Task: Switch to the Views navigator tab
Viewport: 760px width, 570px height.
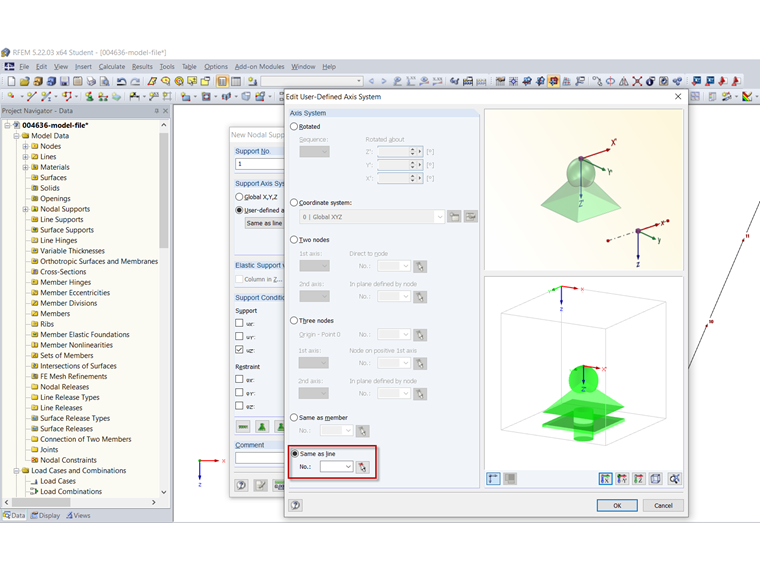Action: 79,515
